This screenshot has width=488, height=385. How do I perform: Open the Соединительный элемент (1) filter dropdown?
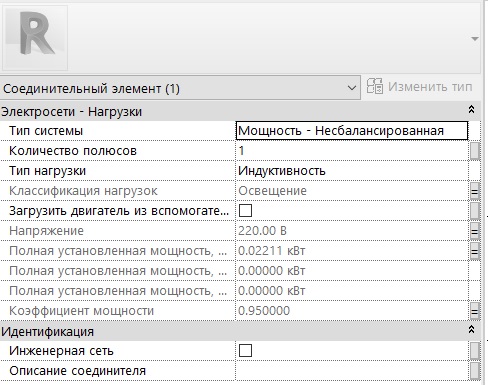(180, 88)
